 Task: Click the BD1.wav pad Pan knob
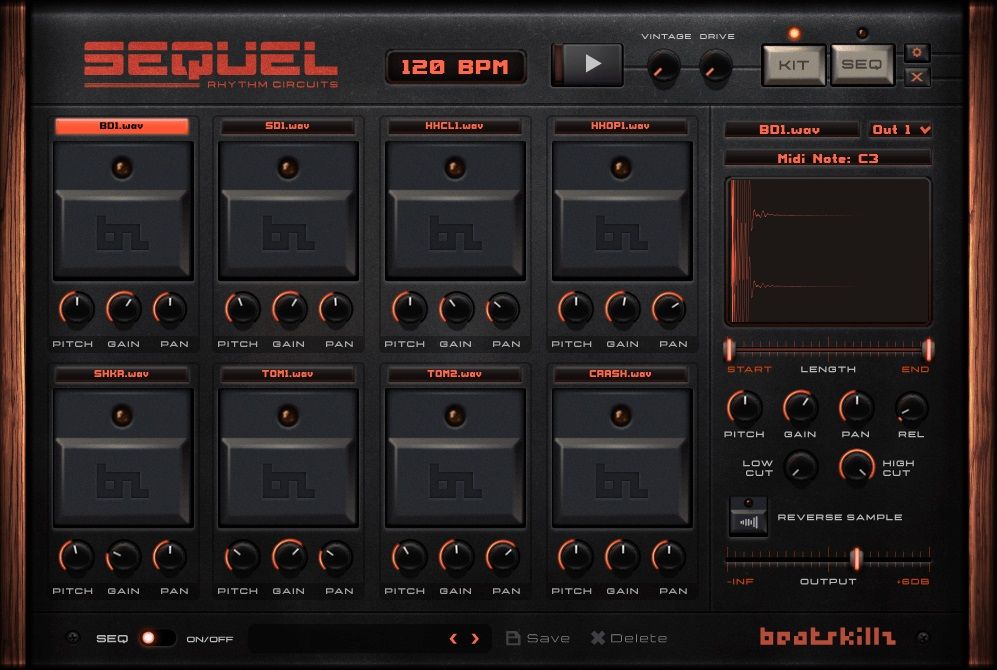coord(170,309)
